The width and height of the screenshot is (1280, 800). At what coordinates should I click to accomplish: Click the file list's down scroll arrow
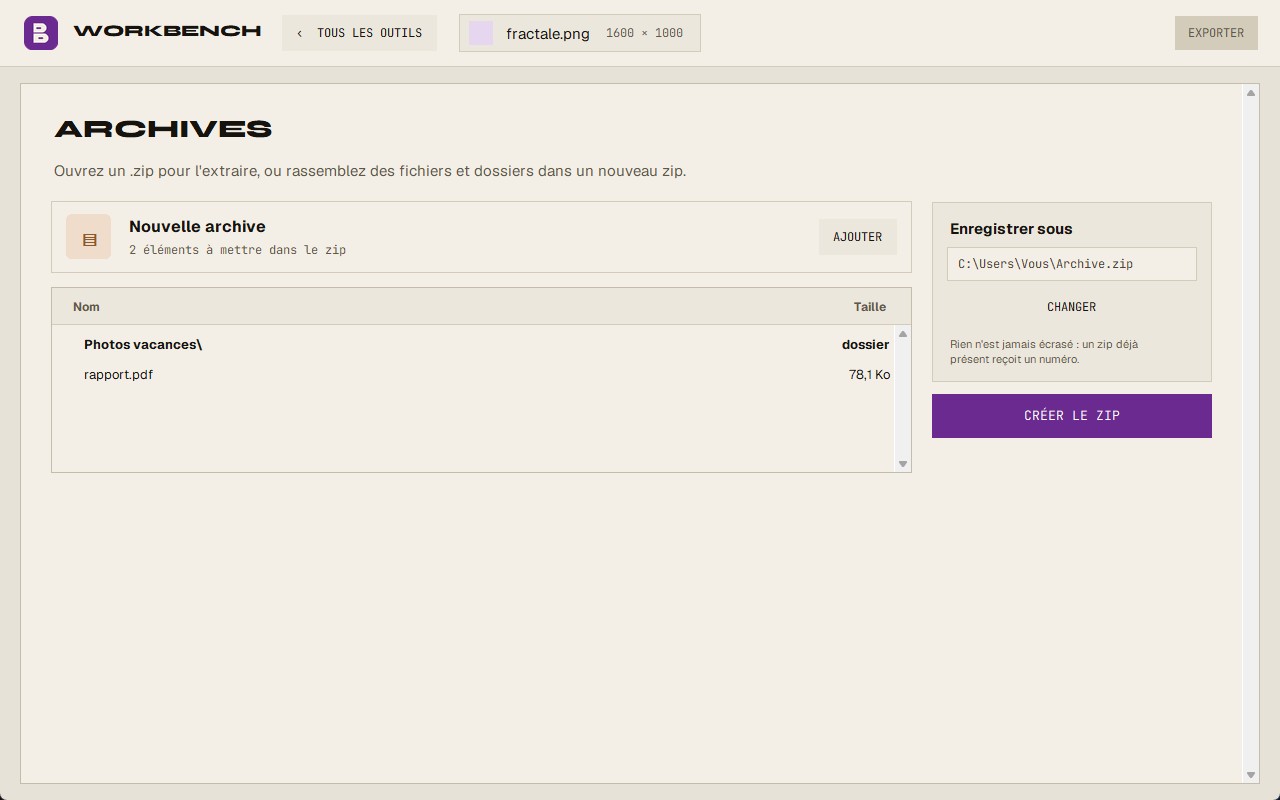click(903, 463)
